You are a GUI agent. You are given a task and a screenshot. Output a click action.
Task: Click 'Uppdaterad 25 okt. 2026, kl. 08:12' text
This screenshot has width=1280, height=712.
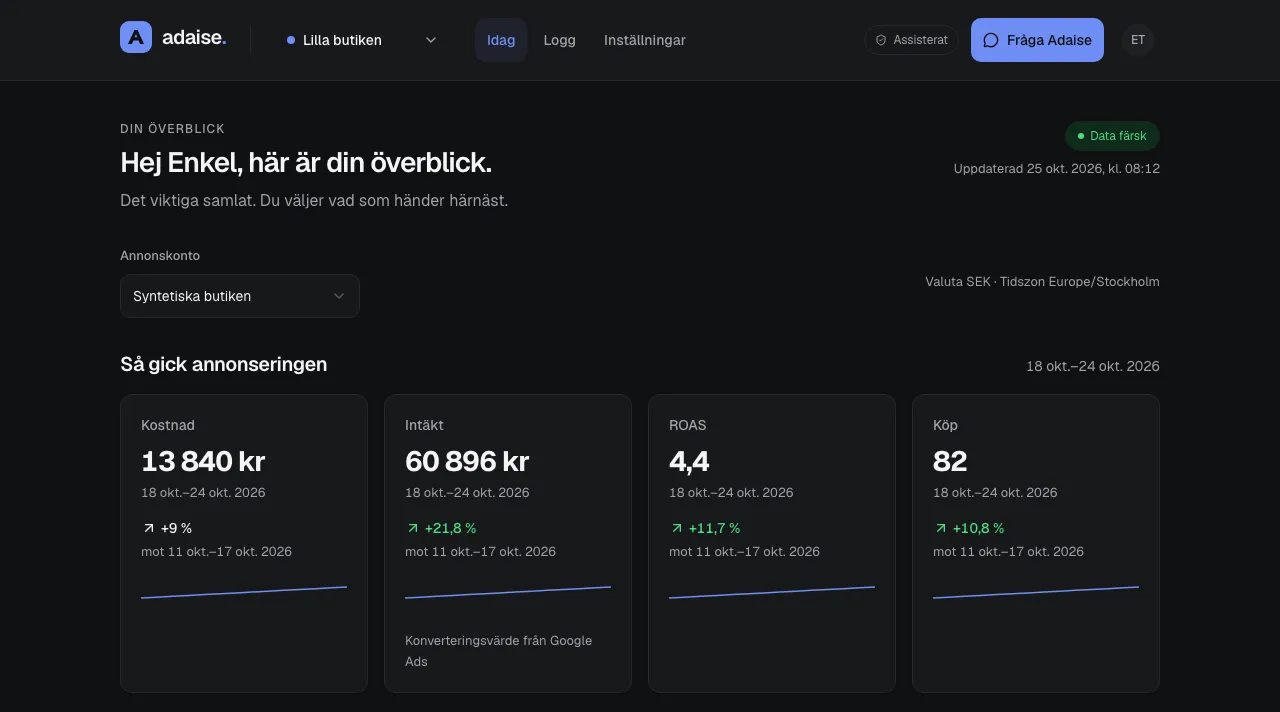point(1057,169)
